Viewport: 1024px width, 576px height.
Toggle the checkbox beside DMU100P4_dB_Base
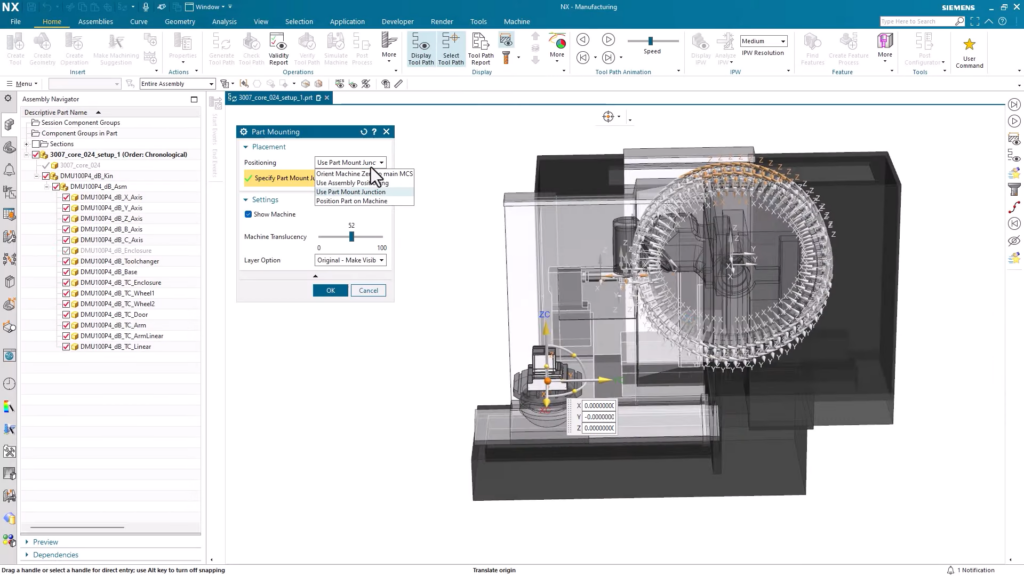click(67, 270)
